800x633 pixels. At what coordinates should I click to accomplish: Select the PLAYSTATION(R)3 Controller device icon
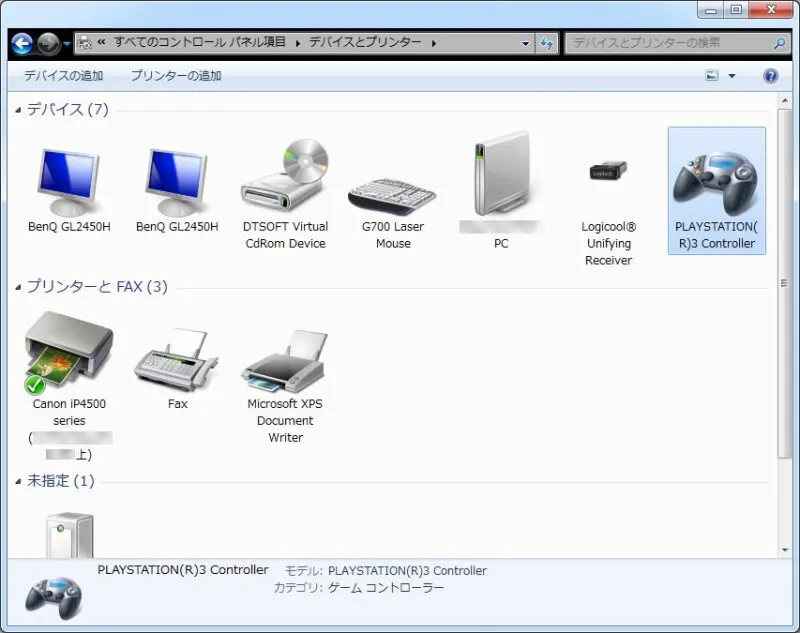(x=716, y=191)
